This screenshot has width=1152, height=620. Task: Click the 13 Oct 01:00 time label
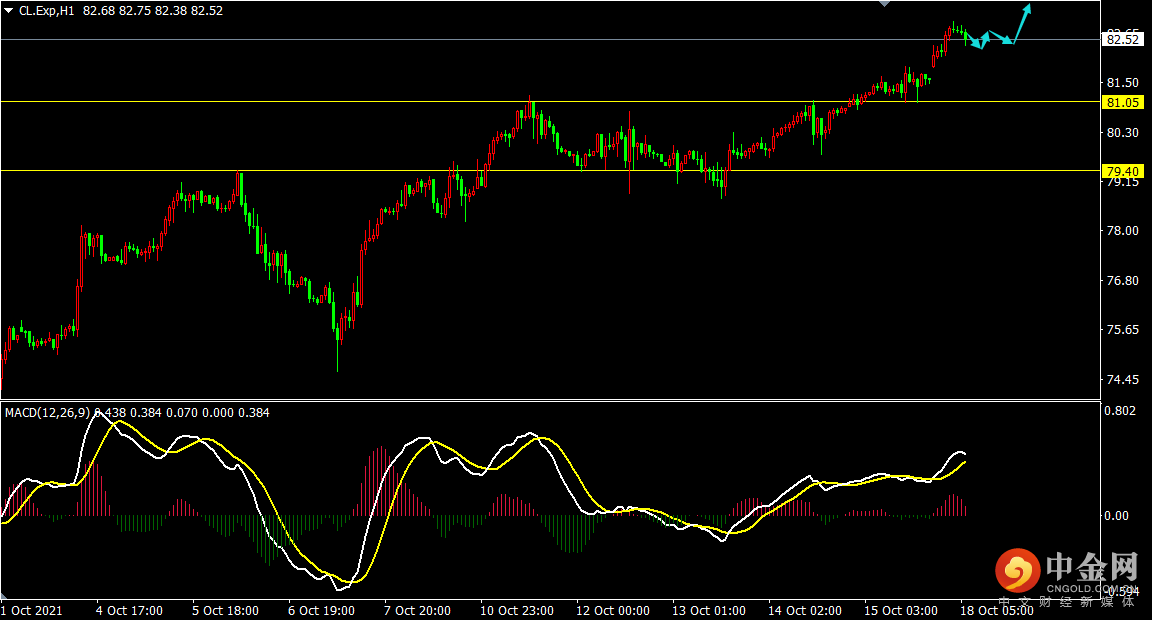click(x=709, y=610)
